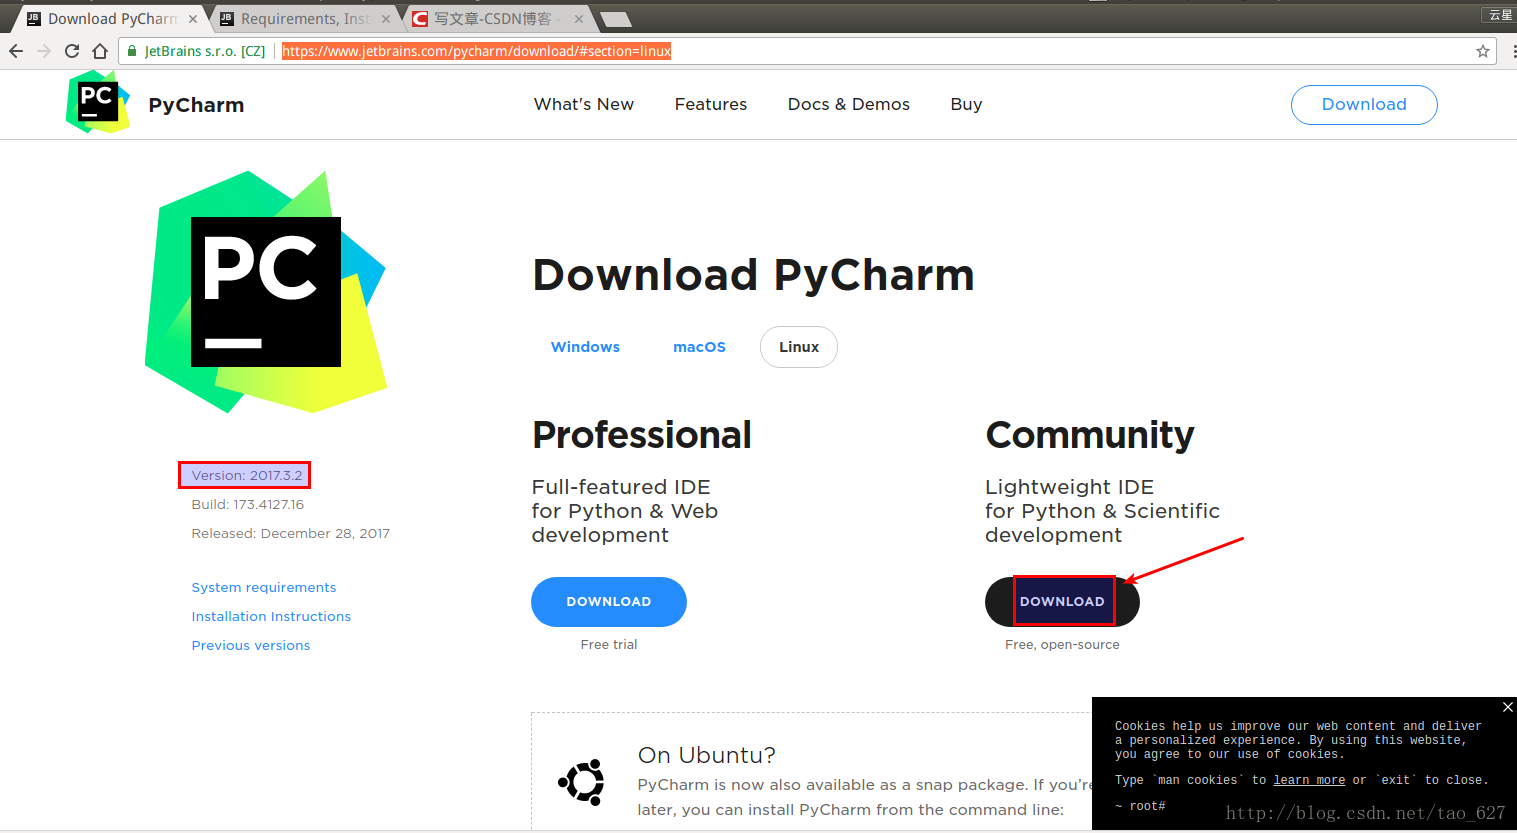Viewport: 1517px width, 833px height.
Task: Click the green secure padlock icon
Action: [x=132, y=51]
